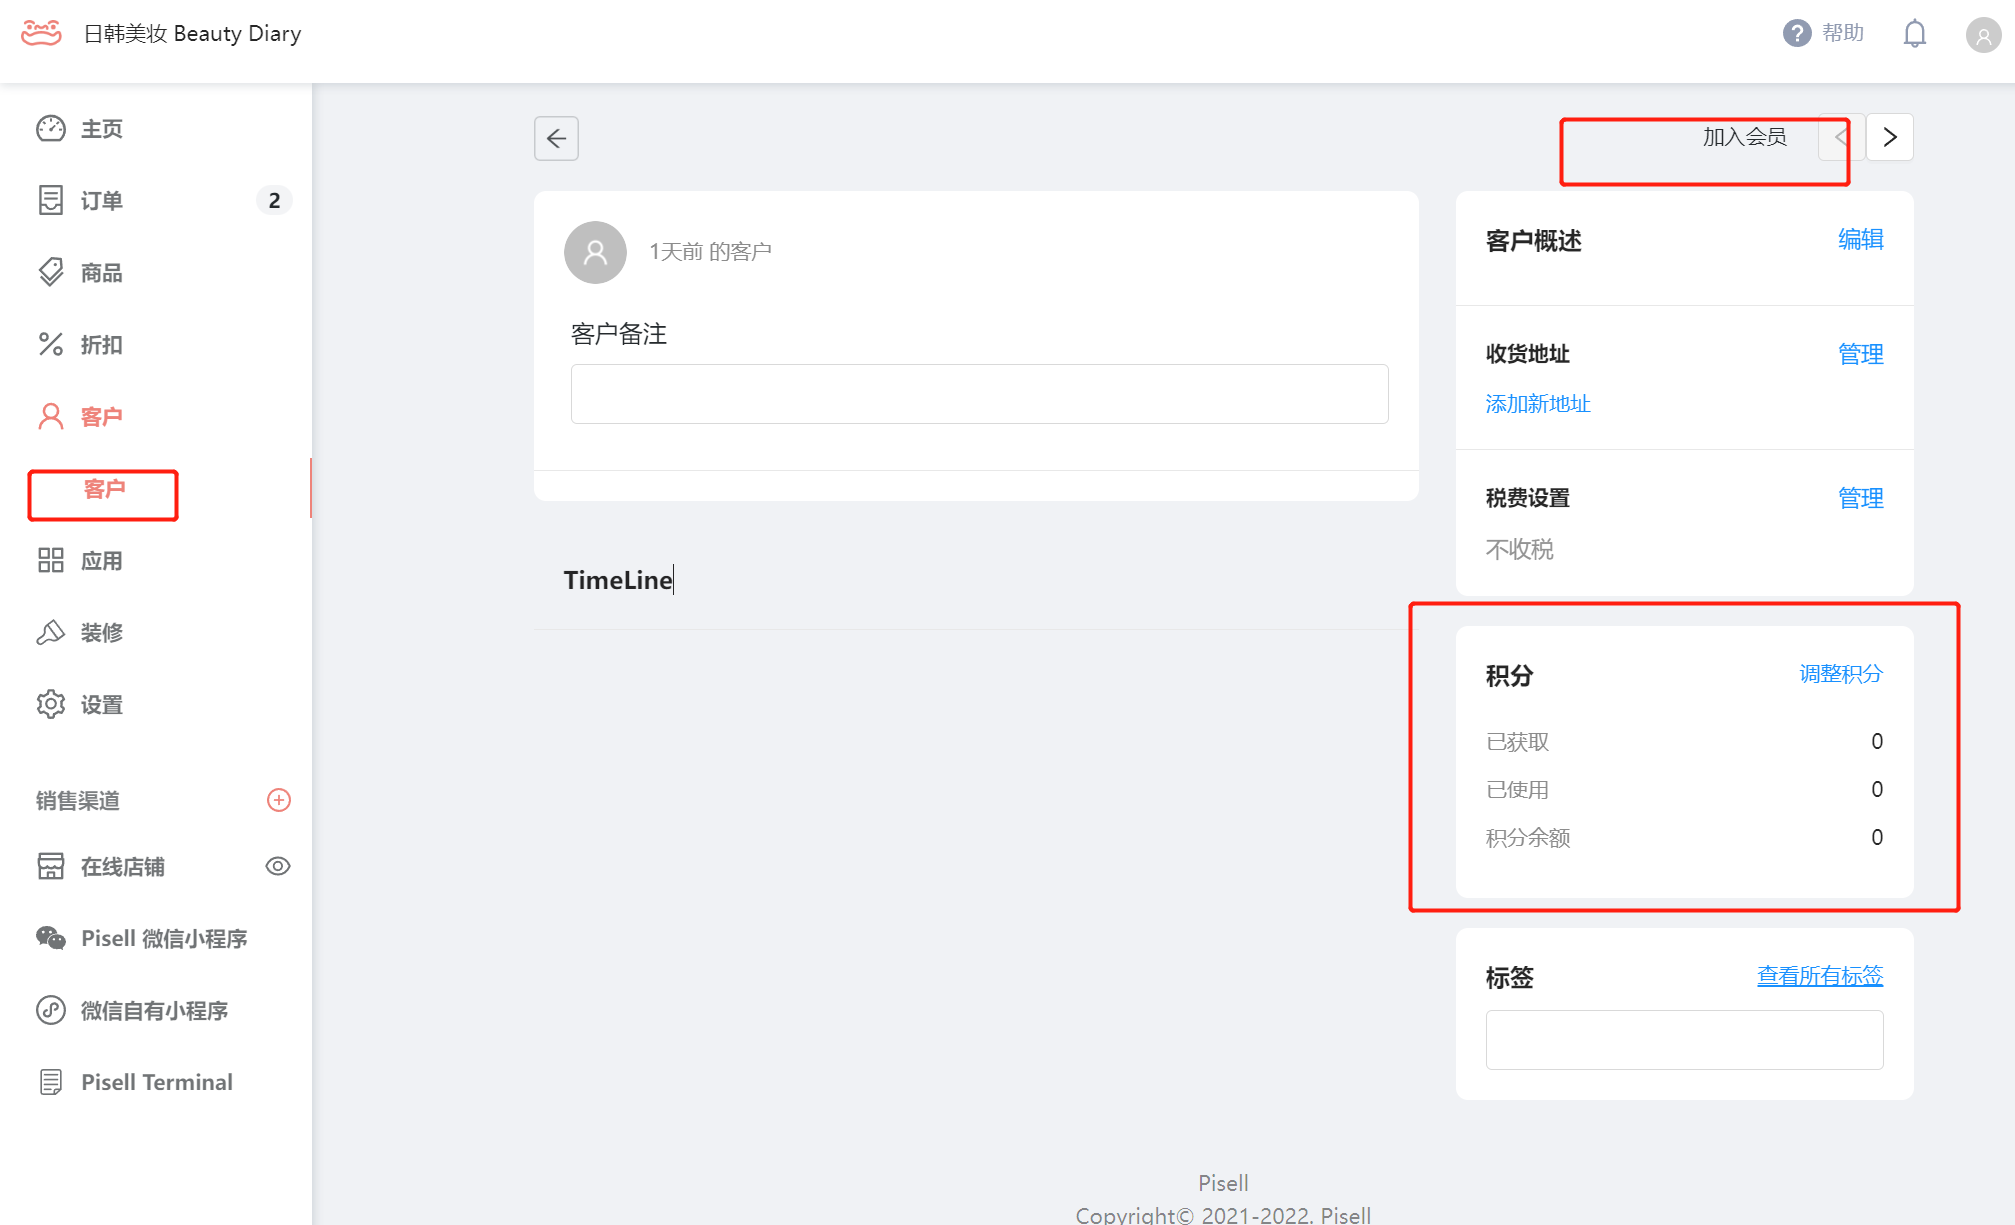The image size is (2015, 1225).
Task: Click 加入会员 button
Action: (1744, 137)
